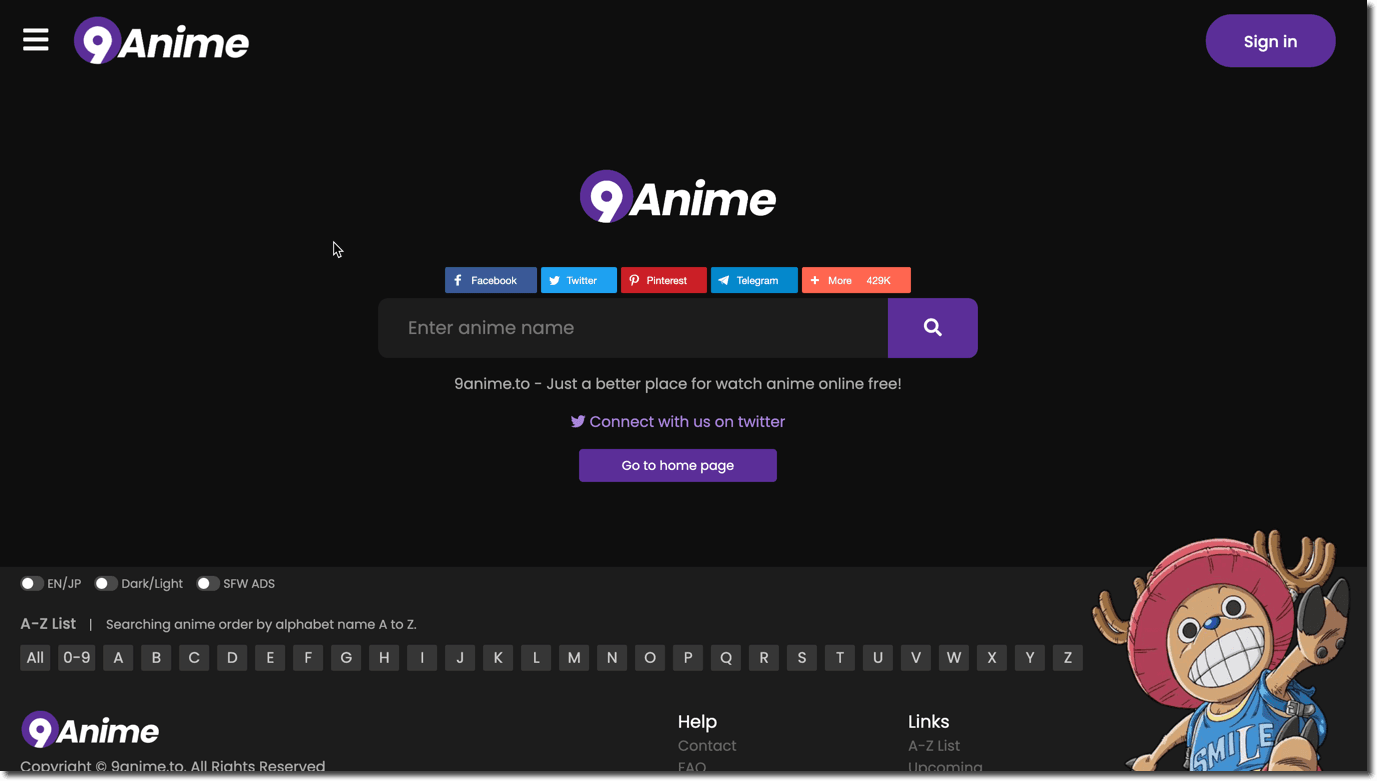
Task: Click the magnifier search button
Action: 933,328
